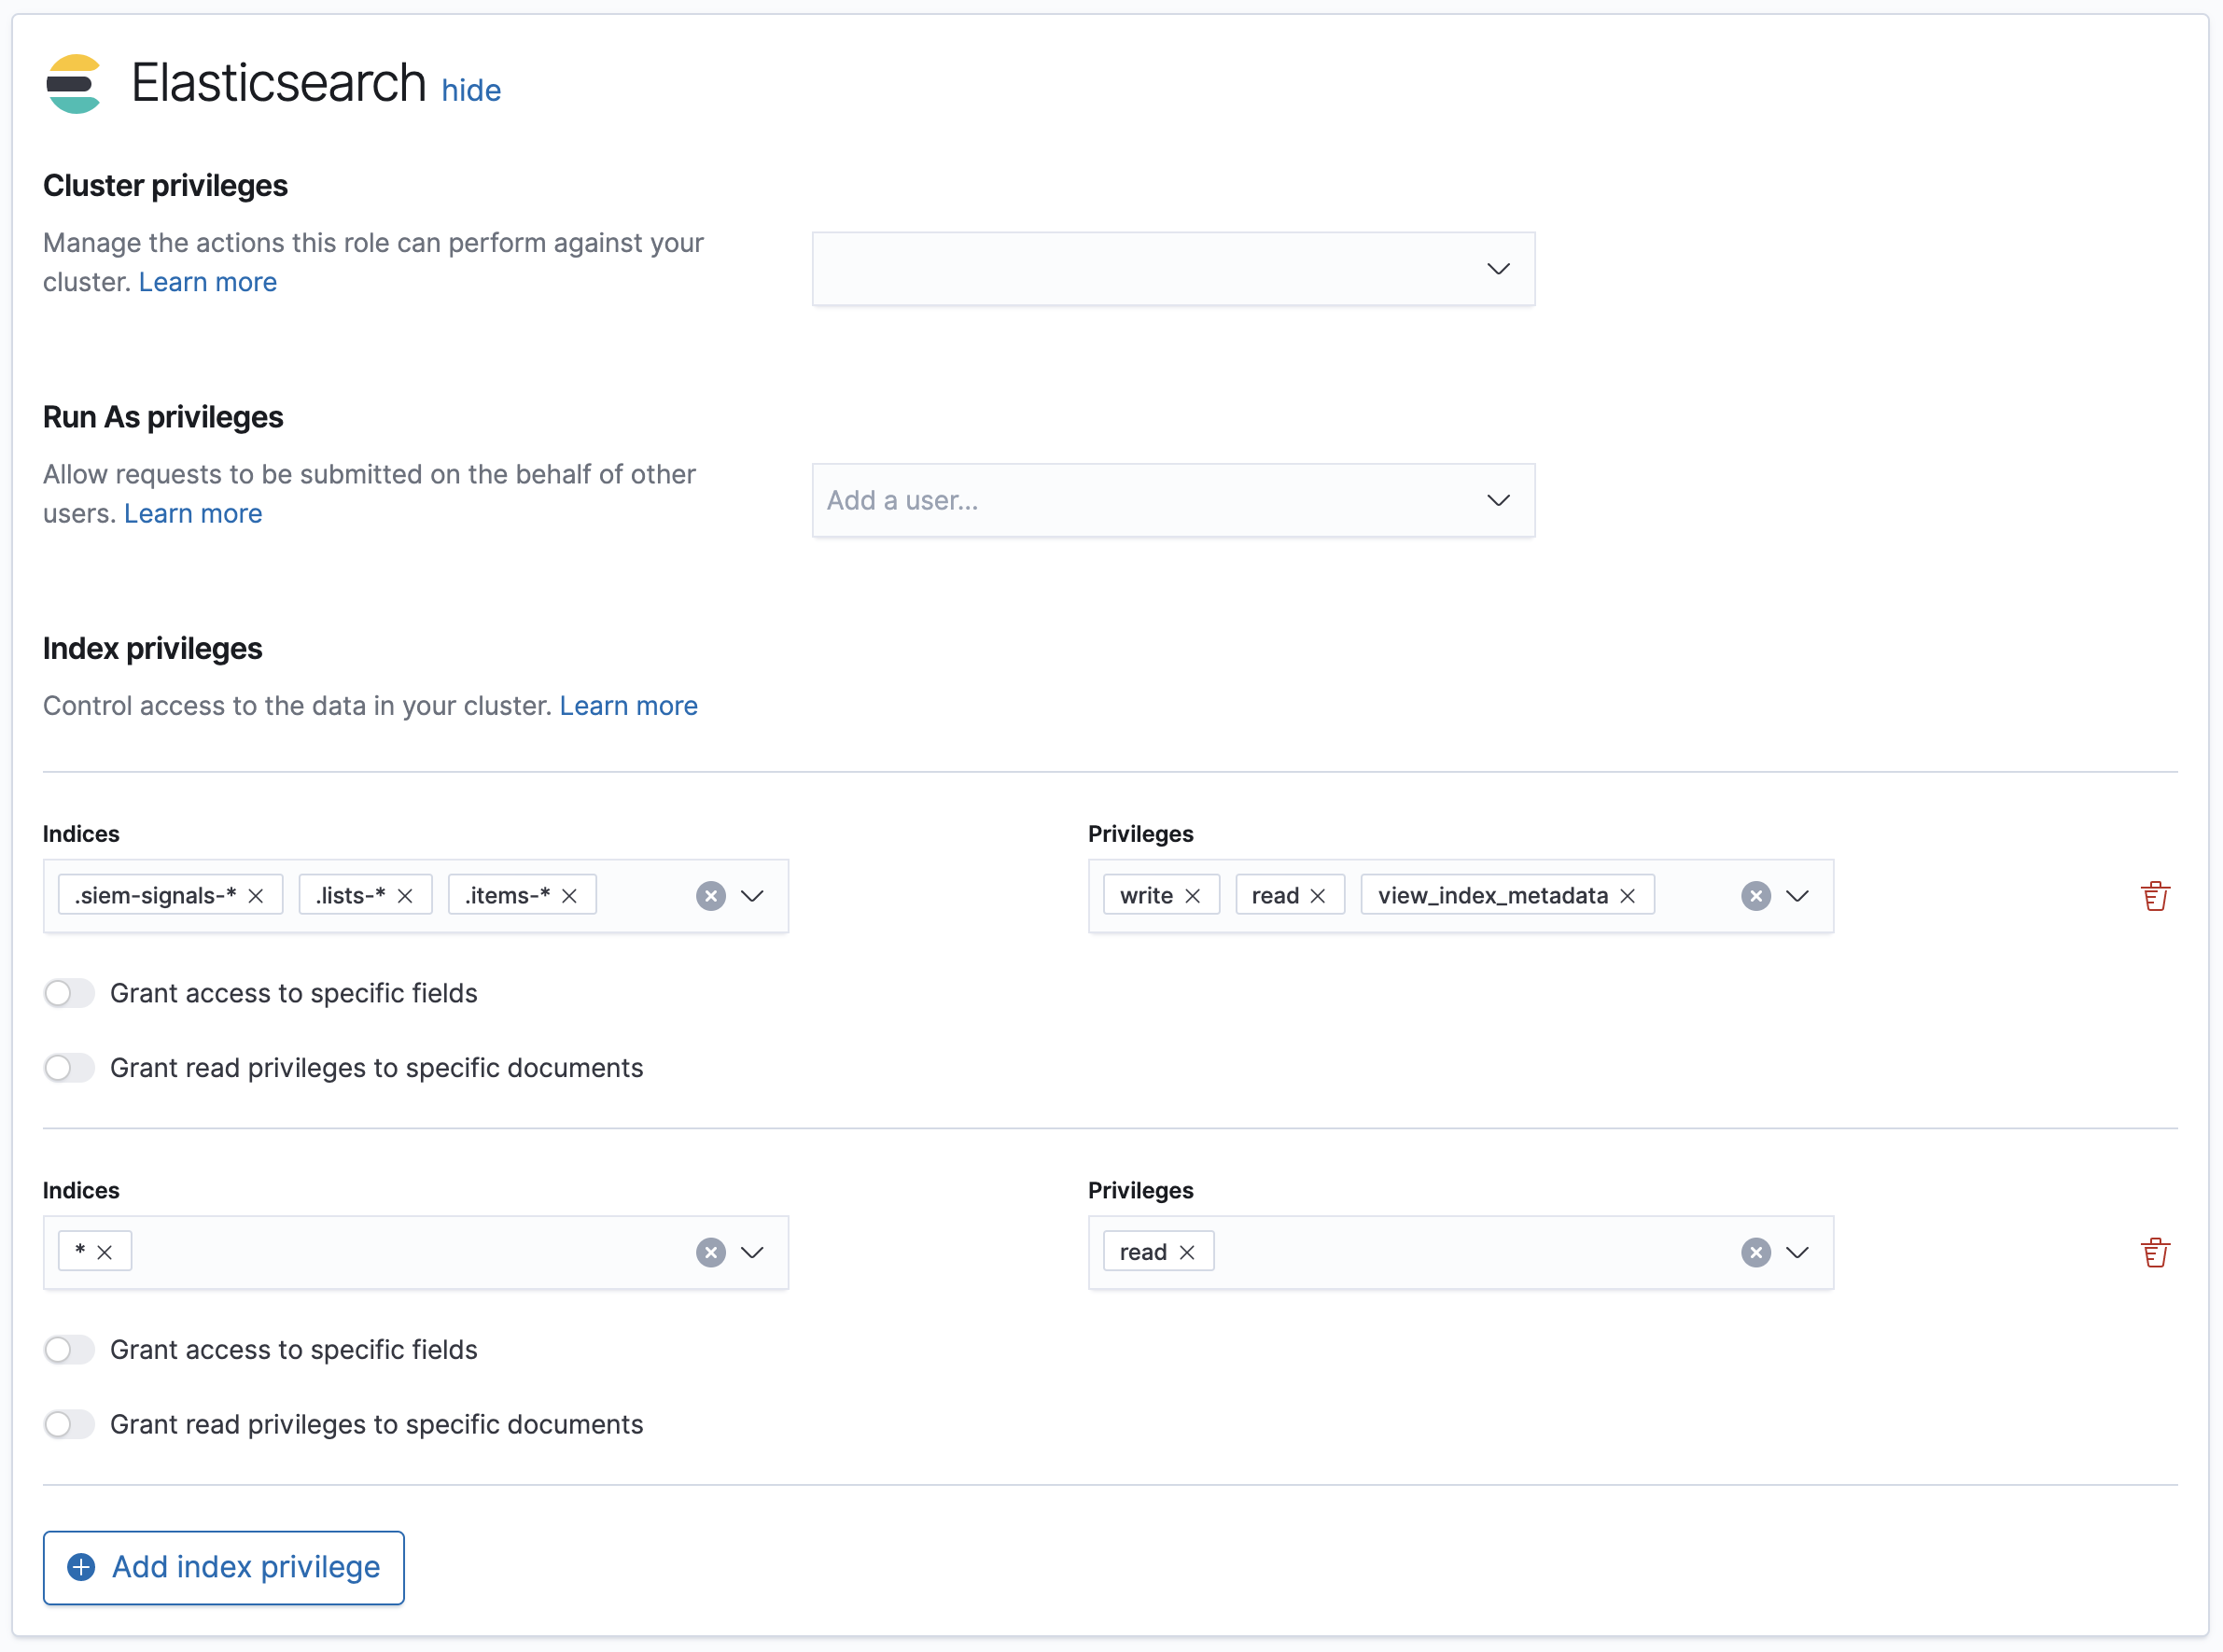
Task: Delete the second index privilege row
Action: 2154,1252
